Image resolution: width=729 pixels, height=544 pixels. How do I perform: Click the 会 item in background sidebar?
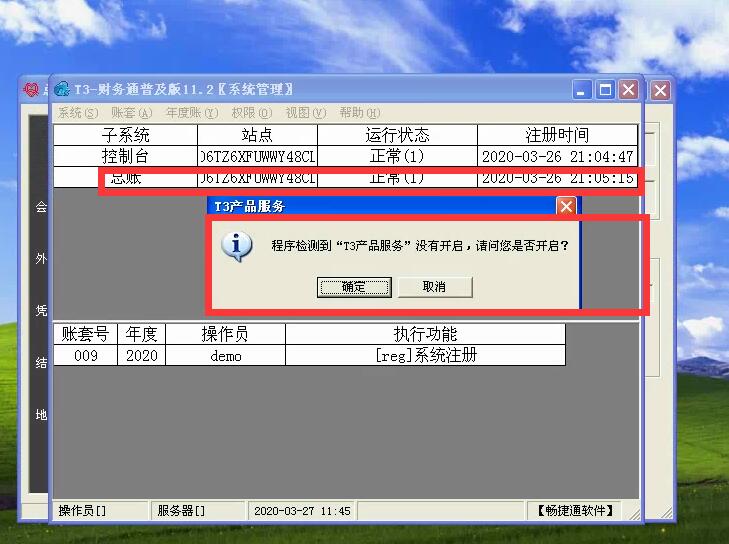[x=41, y=206]
